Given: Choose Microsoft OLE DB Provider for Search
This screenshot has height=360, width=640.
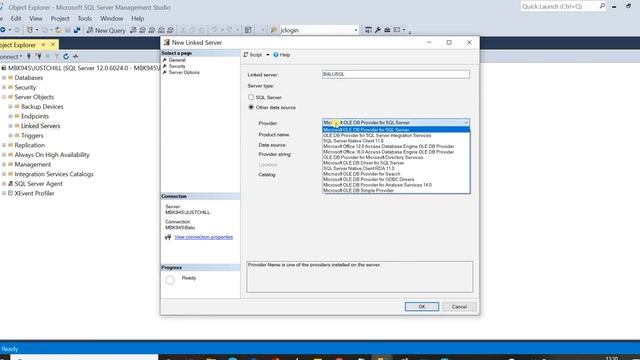Looking at the screenshot, I should click(396, 174).
